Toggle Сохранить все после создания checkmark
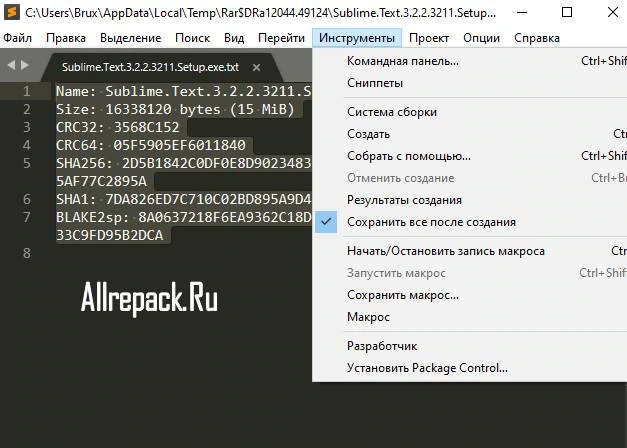Image resolution: width=627 pixels, height=448 pixels. [470, 222]
